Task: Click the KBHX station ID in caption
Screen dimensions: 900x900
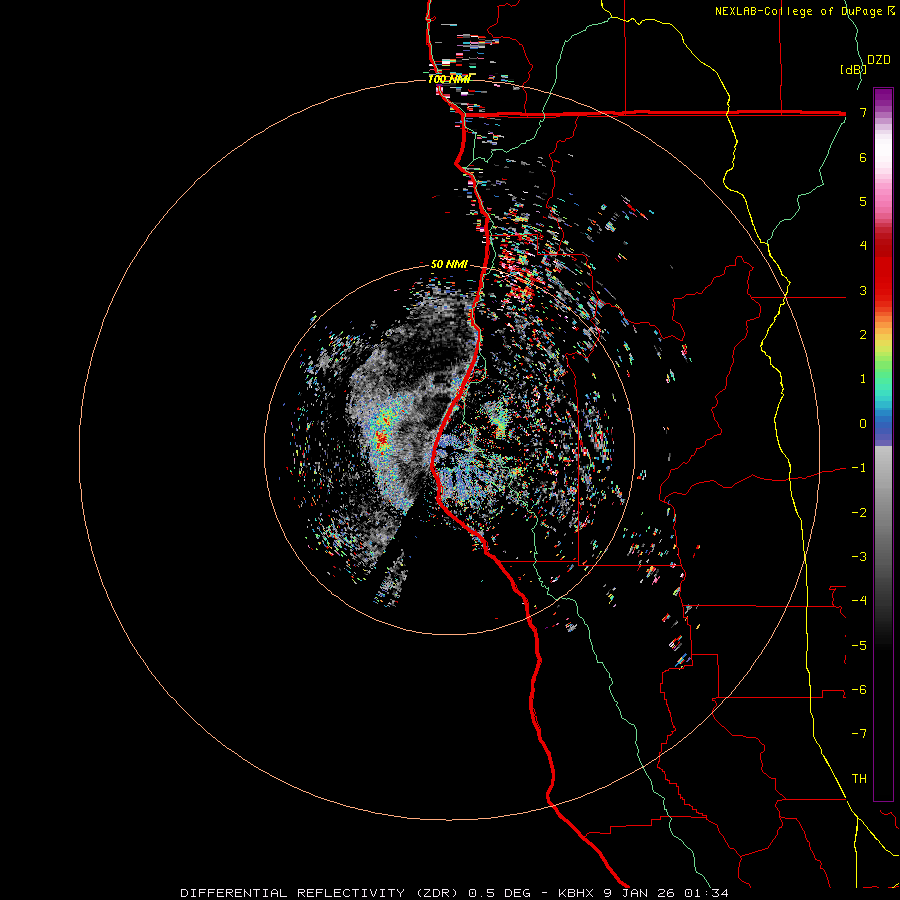Action: (x=577, y=893)
